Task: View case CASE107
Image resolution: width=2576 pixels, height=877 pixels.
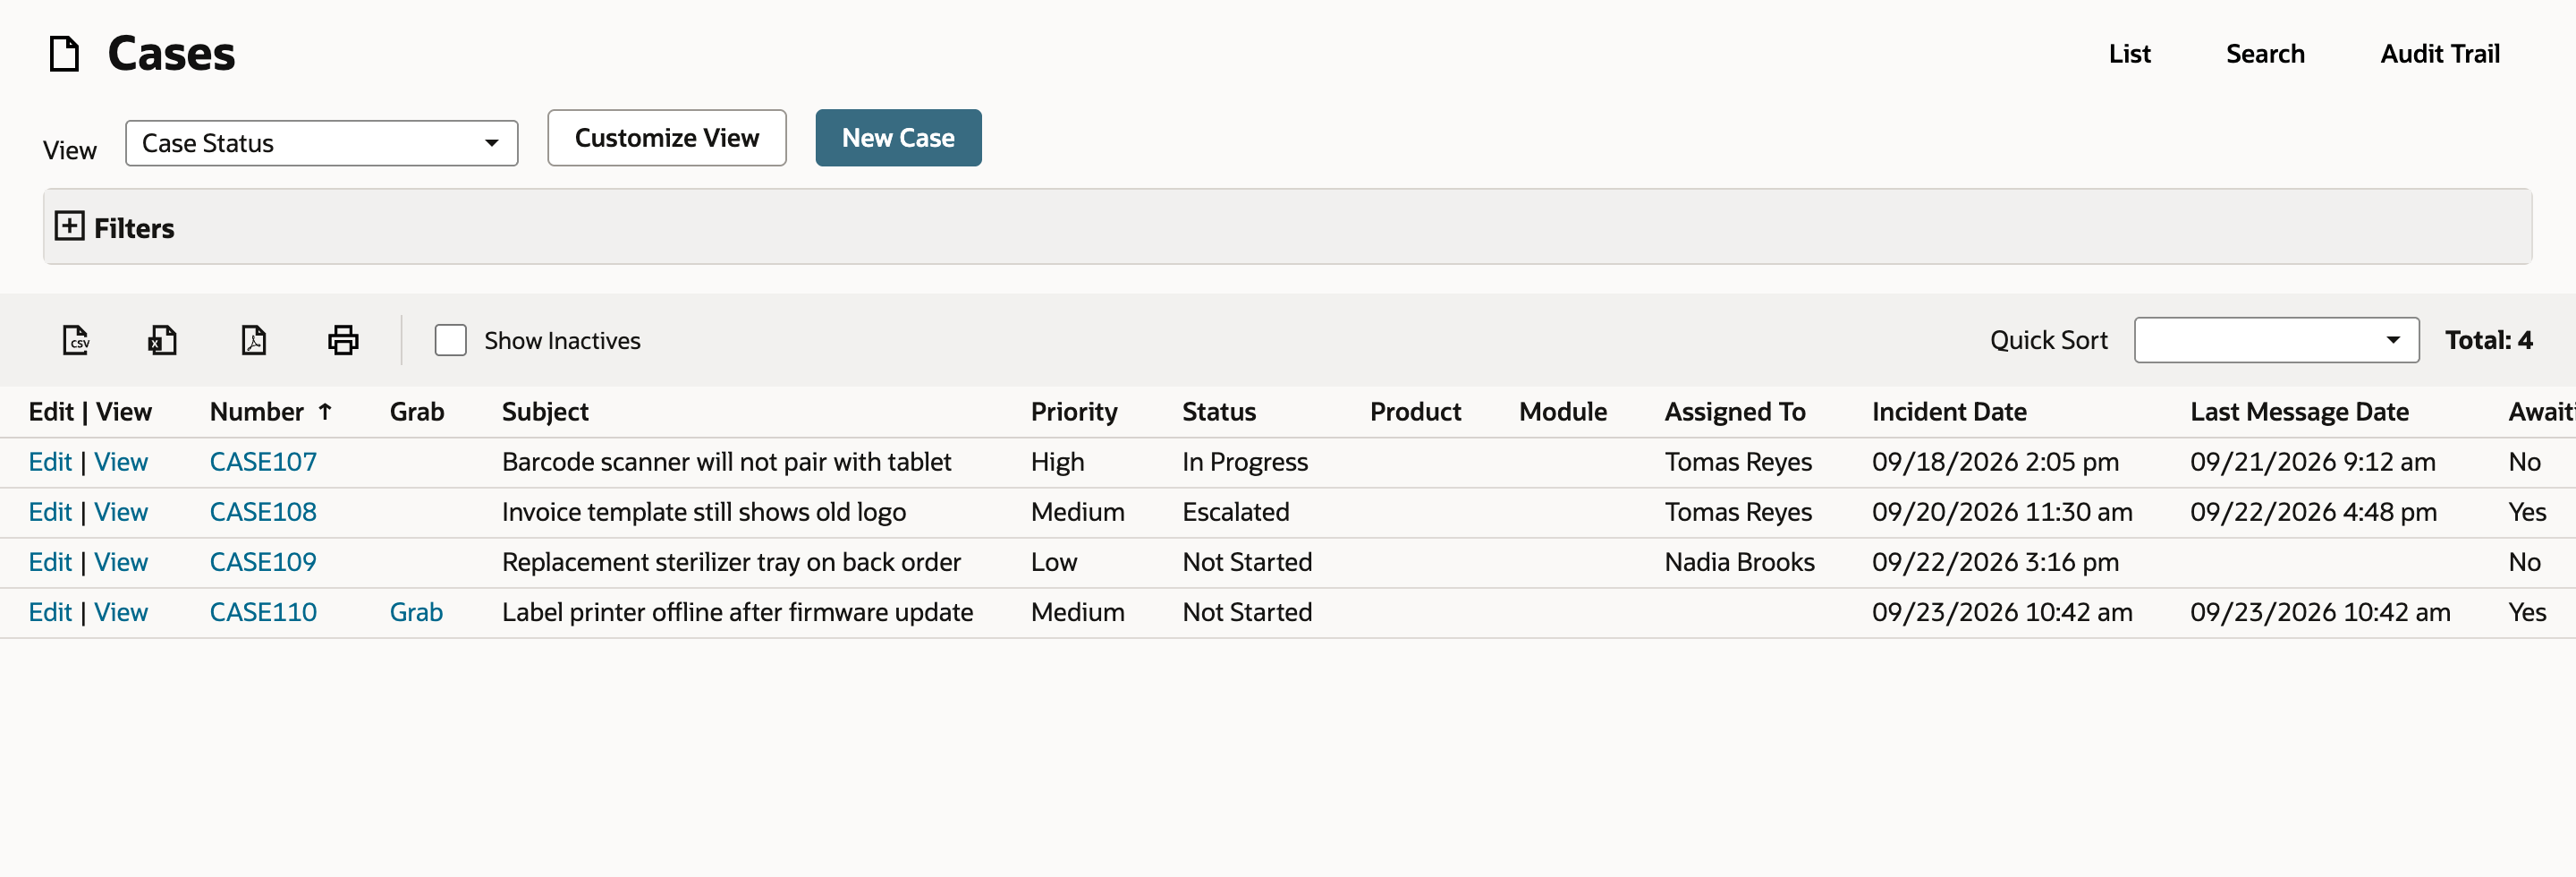Action: 121,462
